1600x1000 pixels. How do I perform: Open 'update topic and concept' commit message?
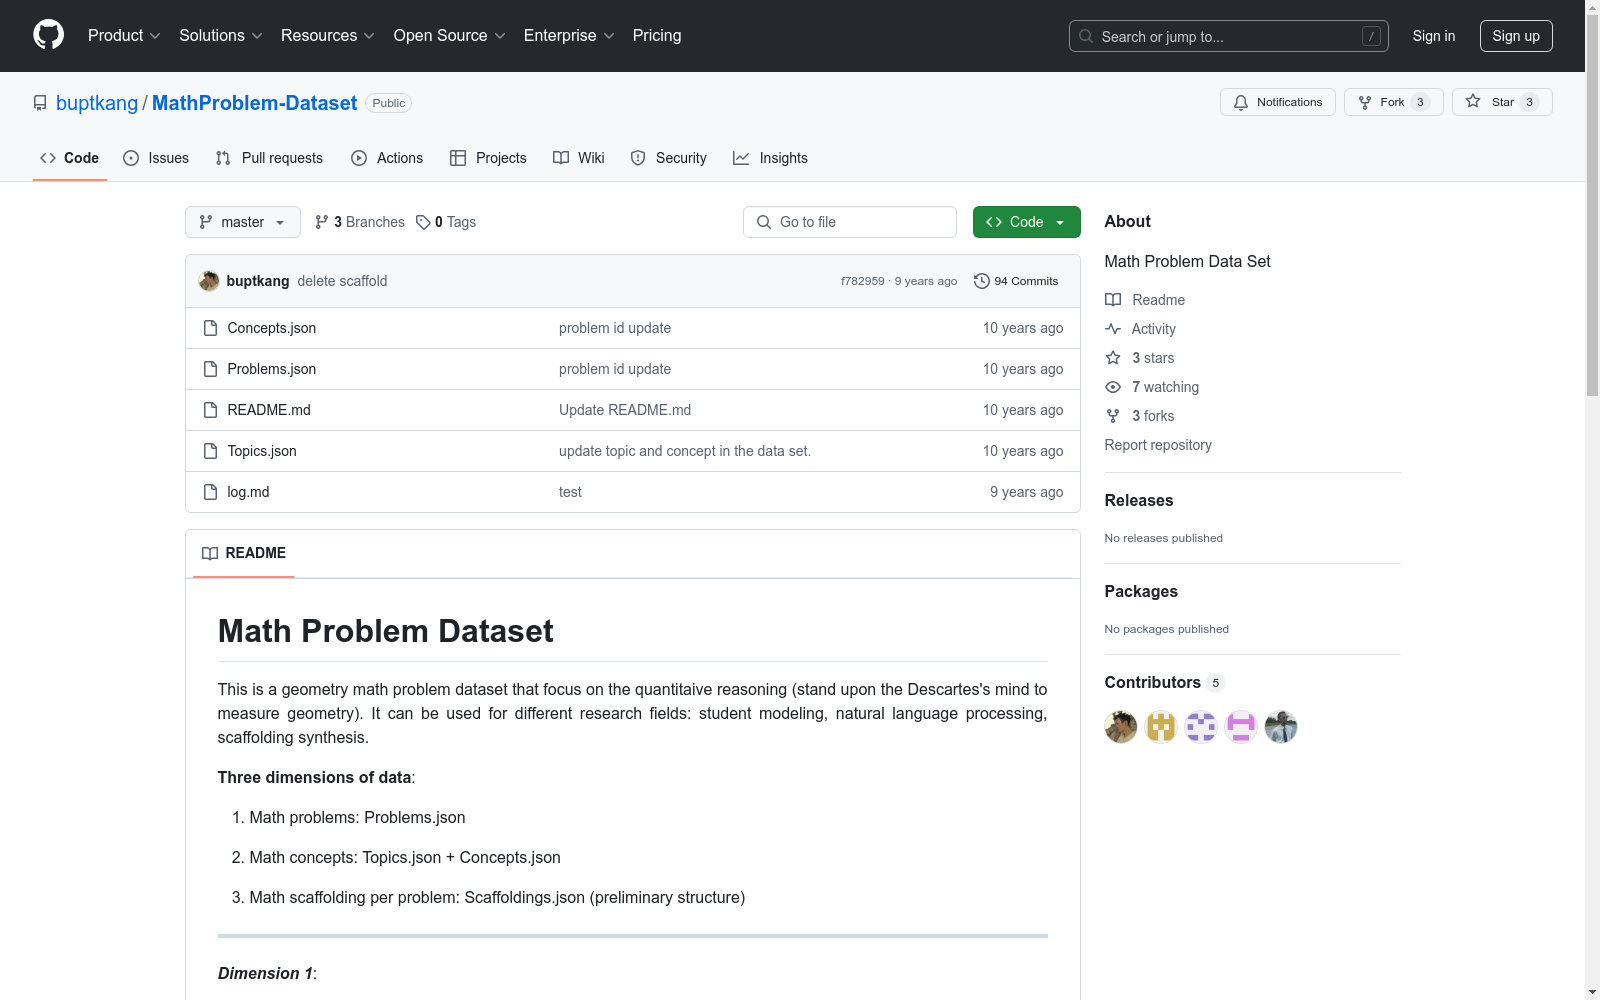click(x=685, y=451)
